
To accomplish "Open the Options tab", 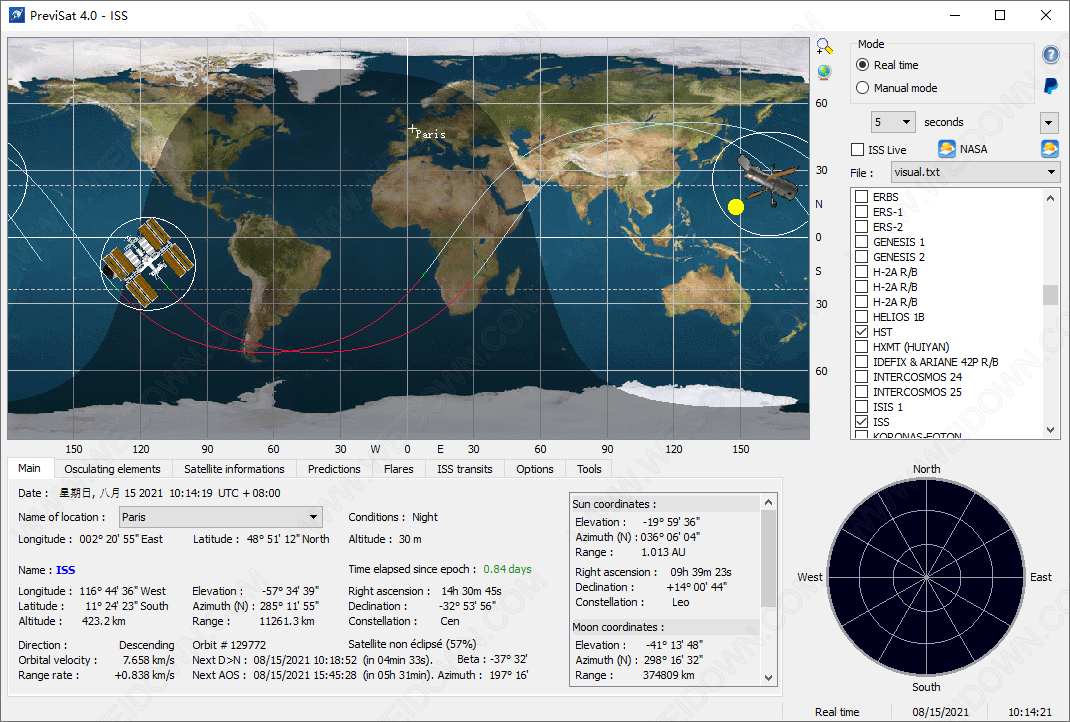I will click(x=535, y=469).
